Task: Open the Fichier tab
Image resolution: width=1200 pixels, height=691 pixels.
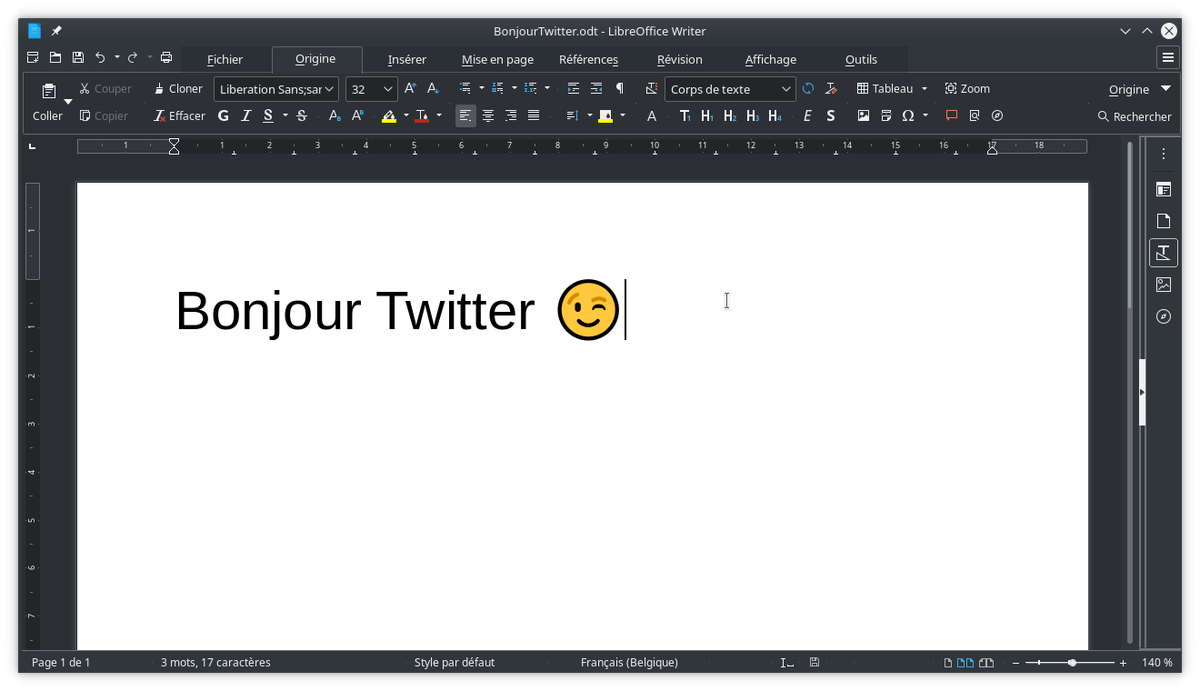Action: 225,60
